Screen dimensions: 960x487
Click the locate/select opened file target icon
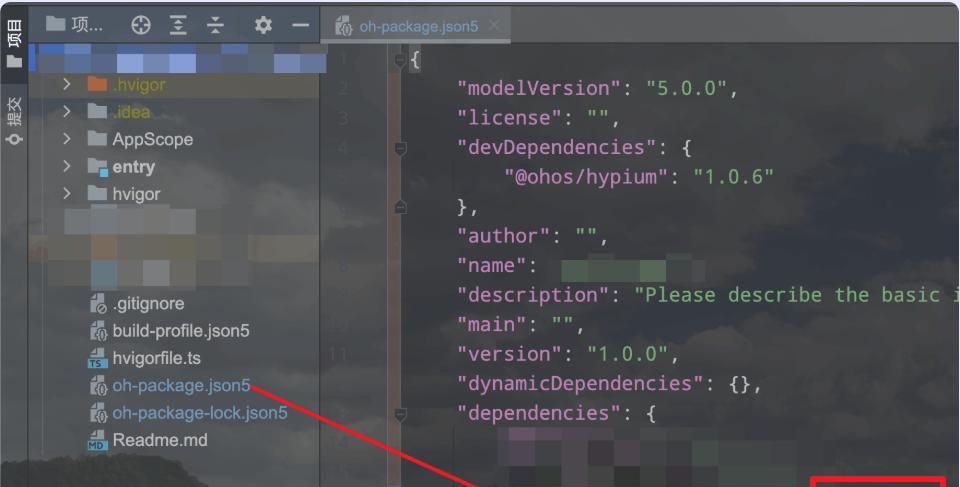pyautogui.click(x=141, y=26)
